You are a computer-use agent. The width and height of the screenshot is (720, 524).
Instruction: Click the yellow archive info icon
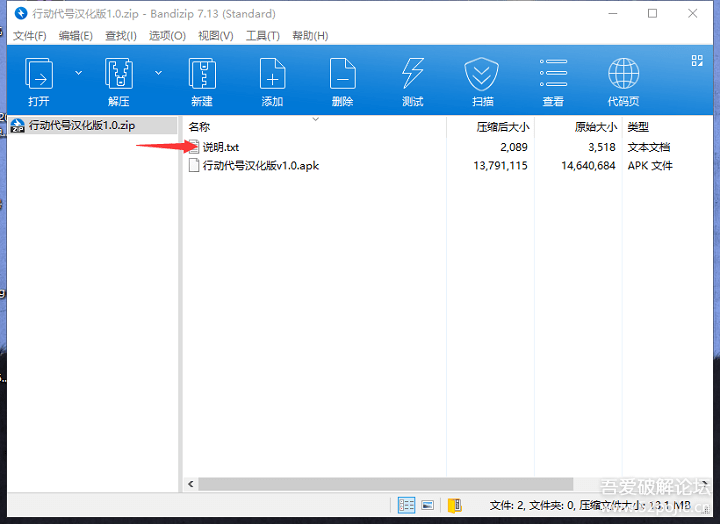[455, 505]
